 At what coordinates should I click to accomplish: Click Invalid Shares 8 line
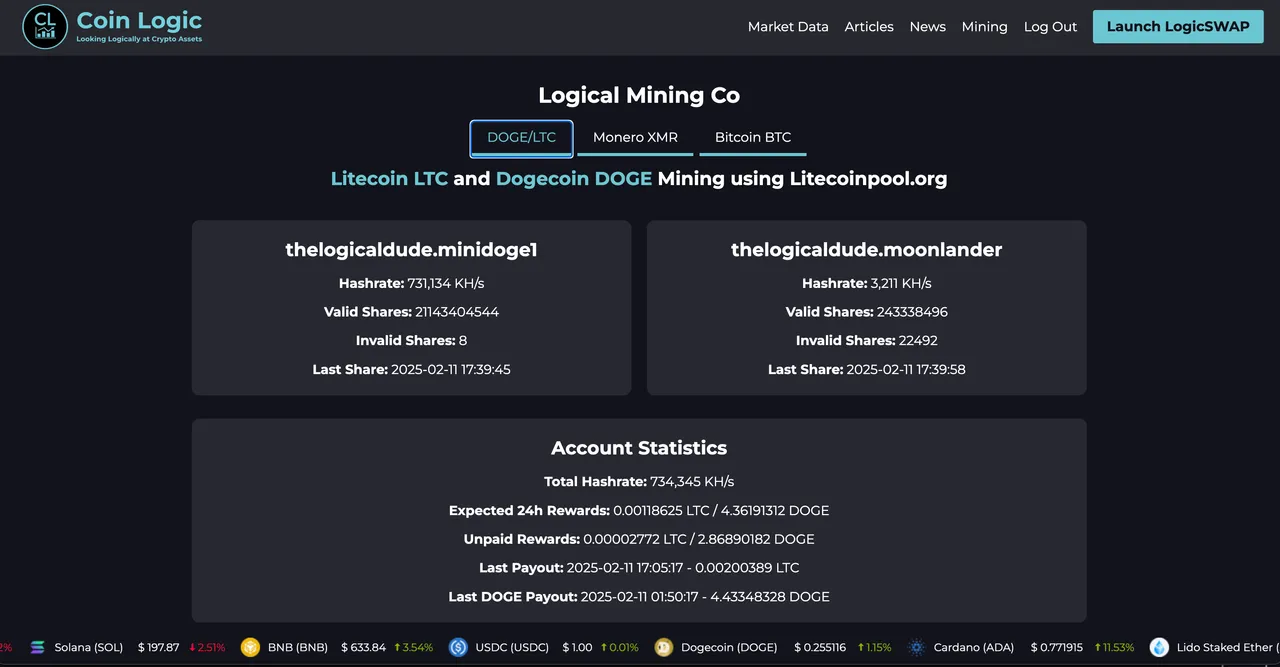[x=411, y=341]
